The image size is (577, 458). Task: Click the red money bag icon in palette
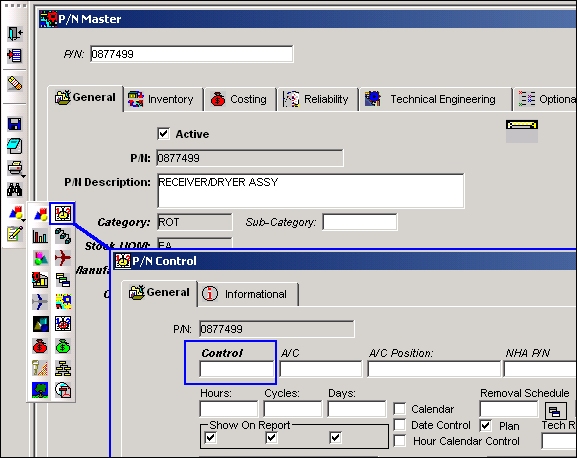40,346
